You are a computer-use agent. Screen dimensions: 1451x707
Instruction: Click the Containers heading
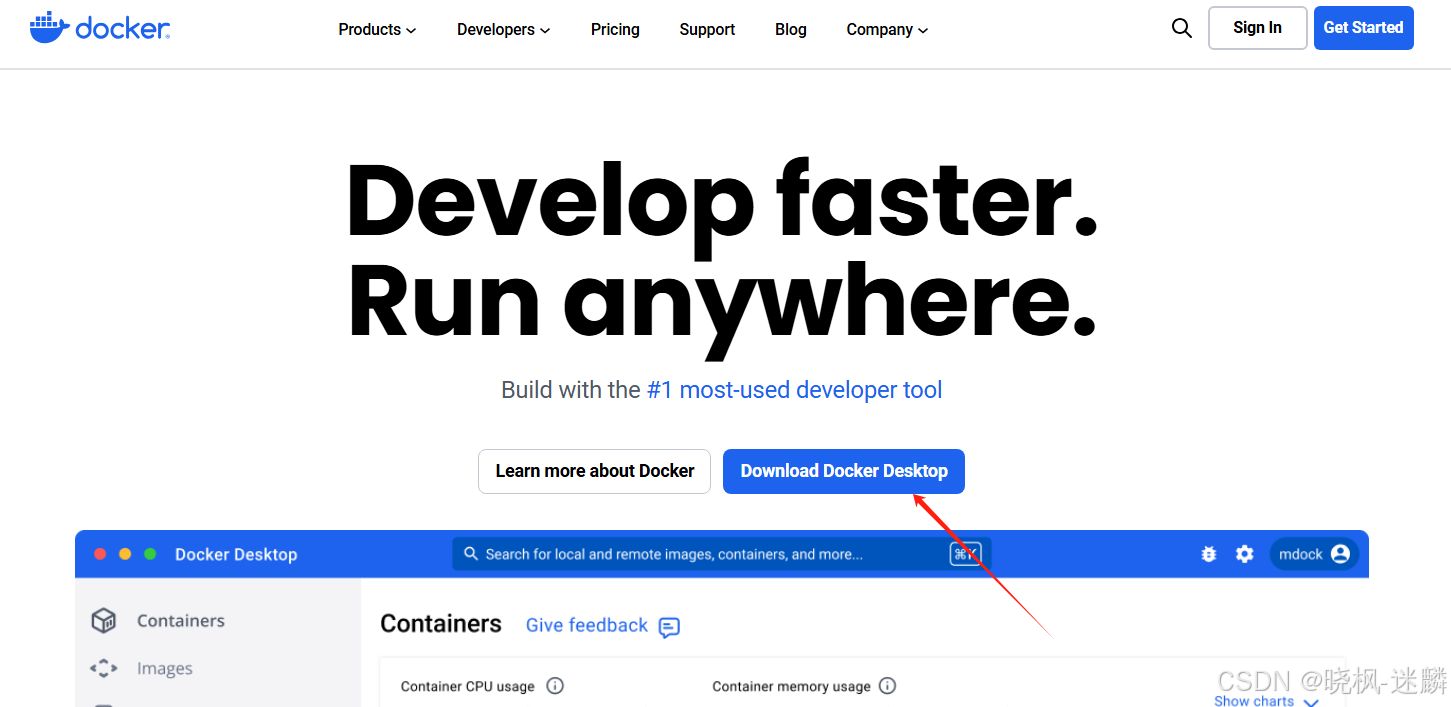click(441, 624)
